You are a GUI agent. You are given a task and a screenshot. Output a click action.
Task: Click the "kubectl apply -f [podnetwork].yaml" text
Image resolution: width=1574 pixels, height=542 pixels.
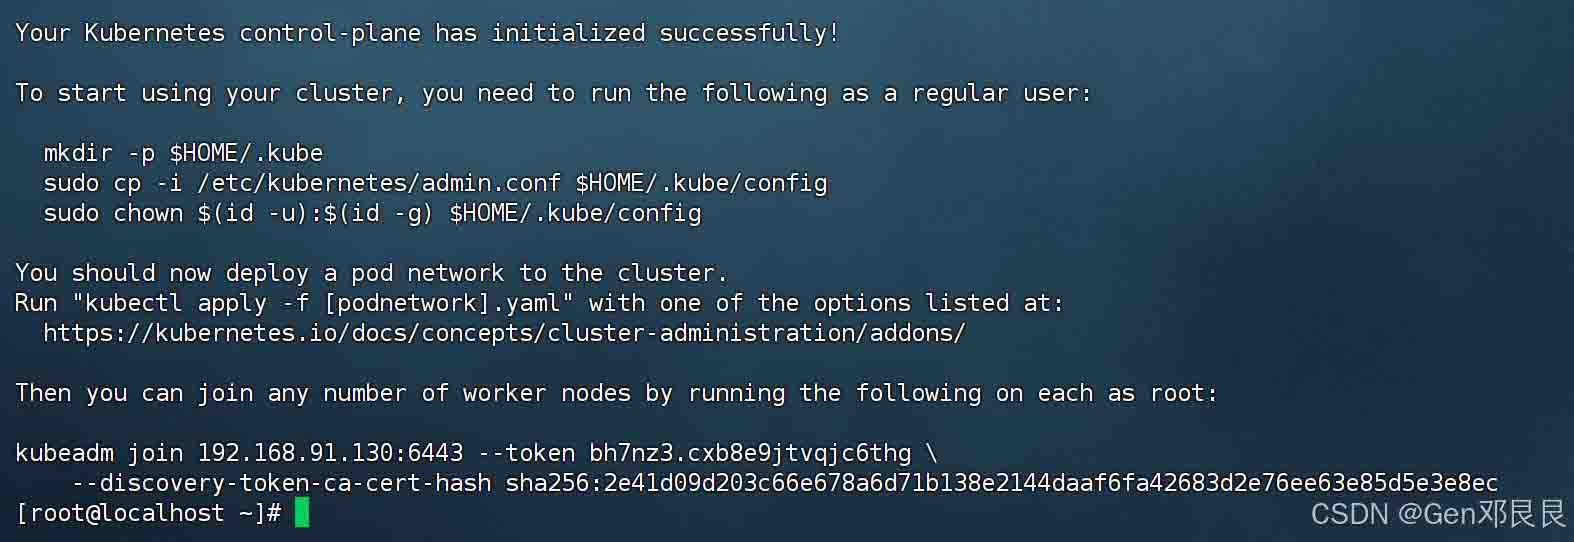(x=322, y=303)
